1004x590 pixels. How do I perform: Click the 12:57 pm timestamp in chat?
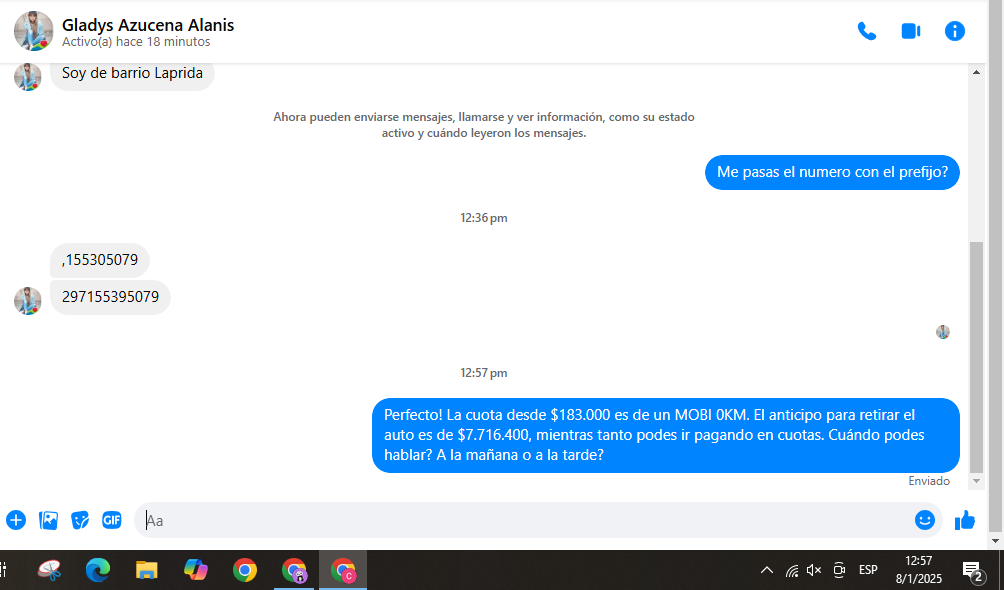point(483,373)
